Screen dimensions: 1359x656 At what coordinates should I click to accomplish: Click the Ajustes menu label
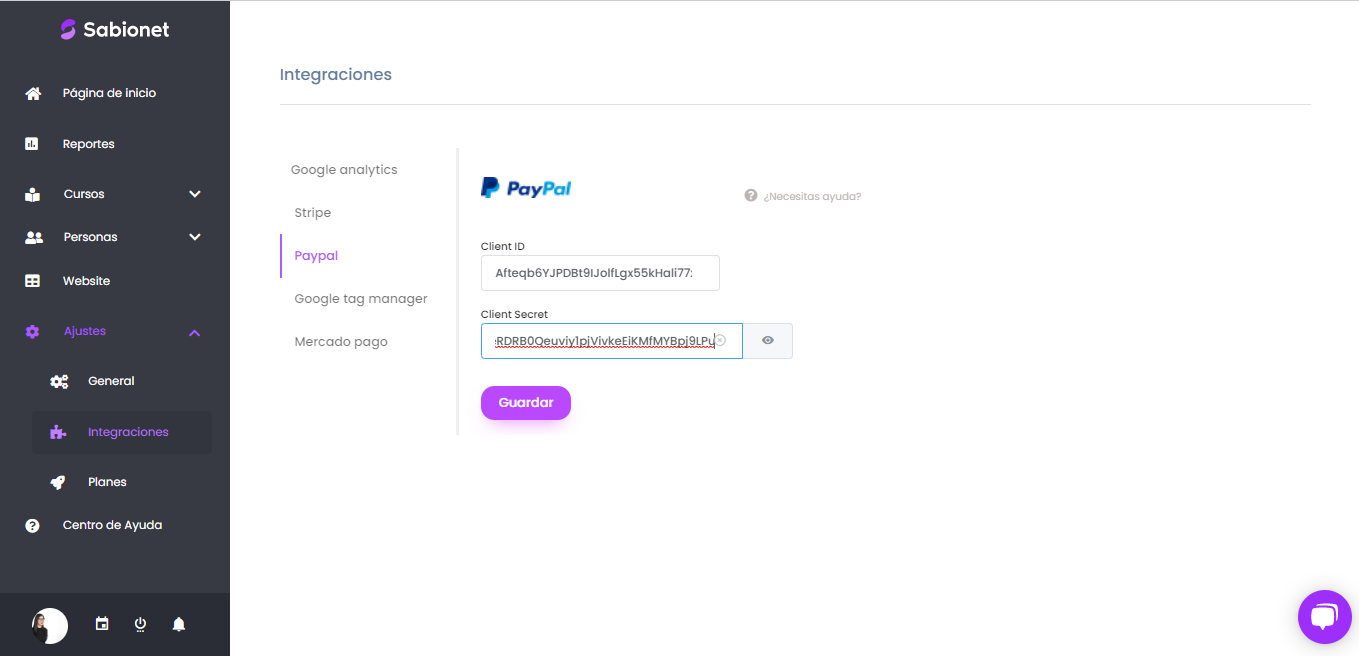pyautogui.click(x=85, y=331)
